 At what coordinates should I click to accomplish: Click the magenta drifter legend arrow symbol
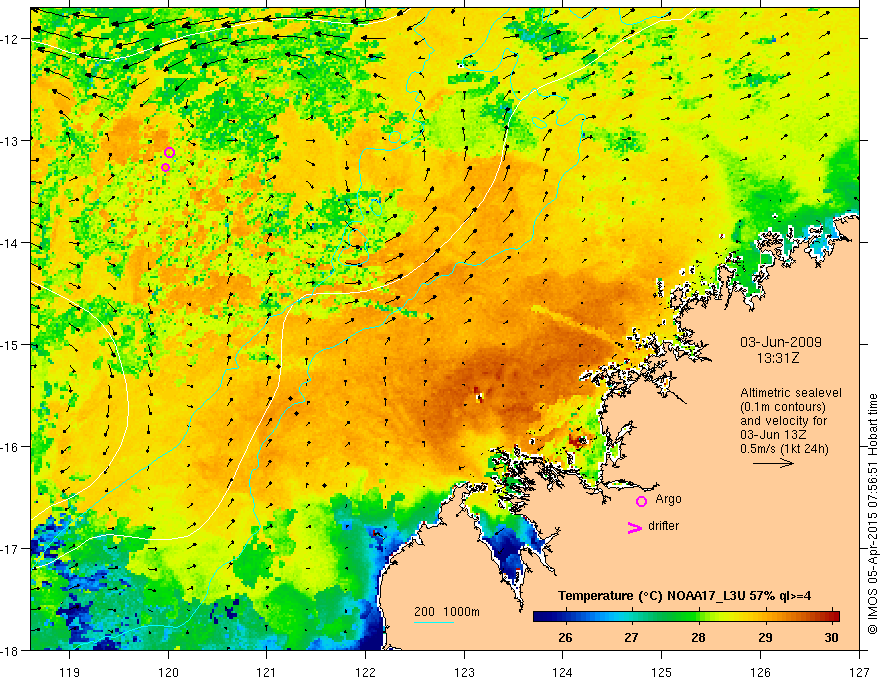(634, 527)
